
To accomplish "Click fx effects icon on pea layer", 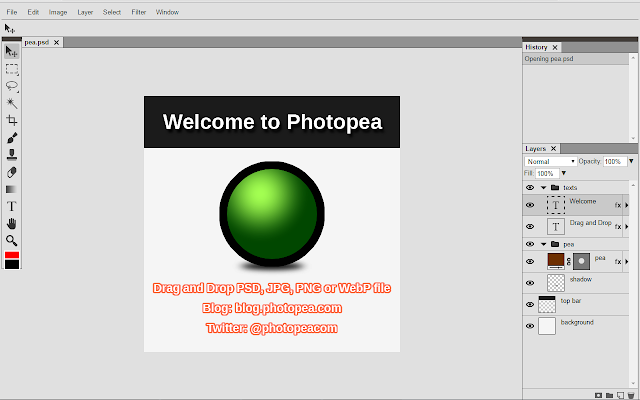I will pyautogui.click(x=618, y=262).
